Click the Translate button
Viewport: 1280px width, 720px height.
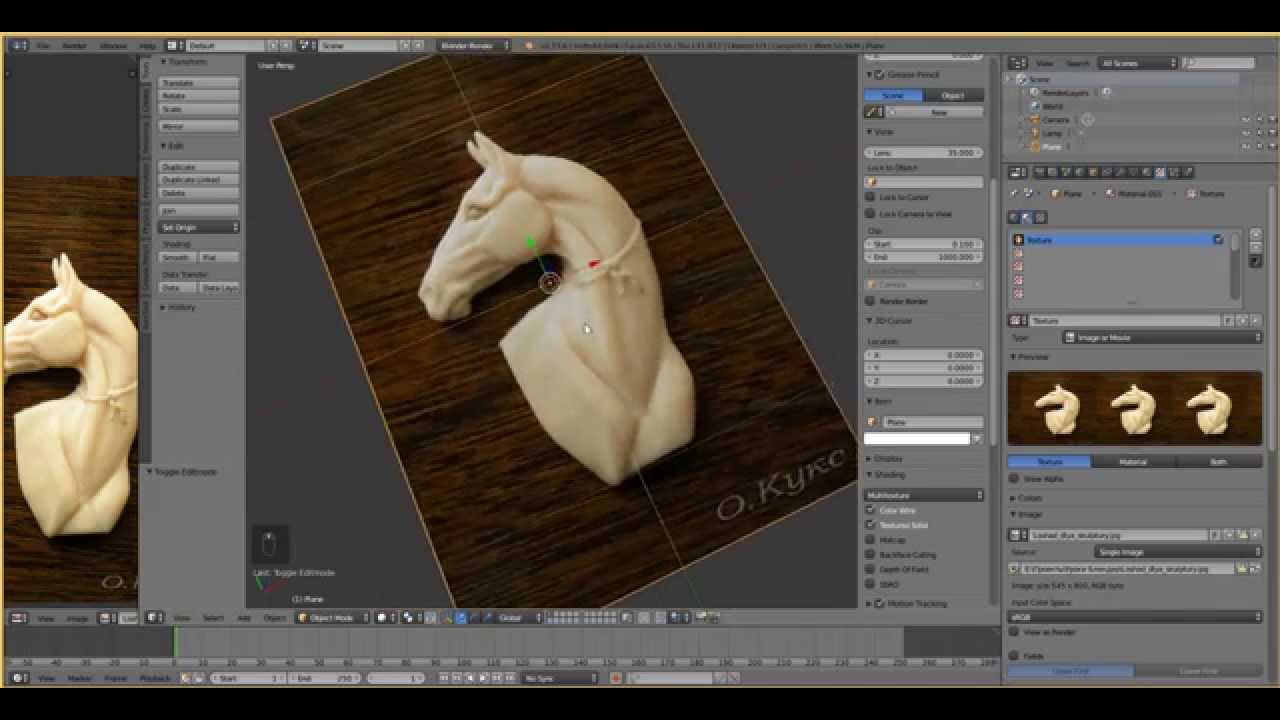pos(199,83)
